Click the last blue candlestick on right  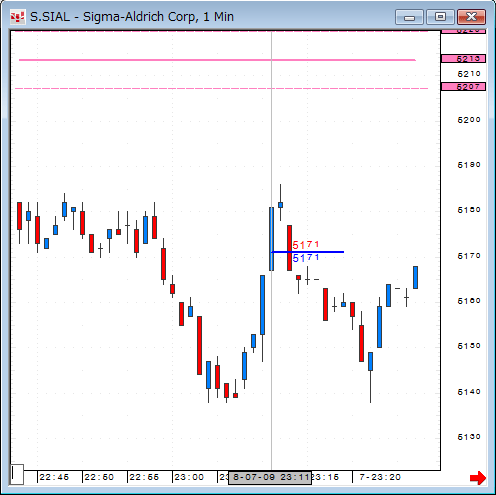click(415, 277)
